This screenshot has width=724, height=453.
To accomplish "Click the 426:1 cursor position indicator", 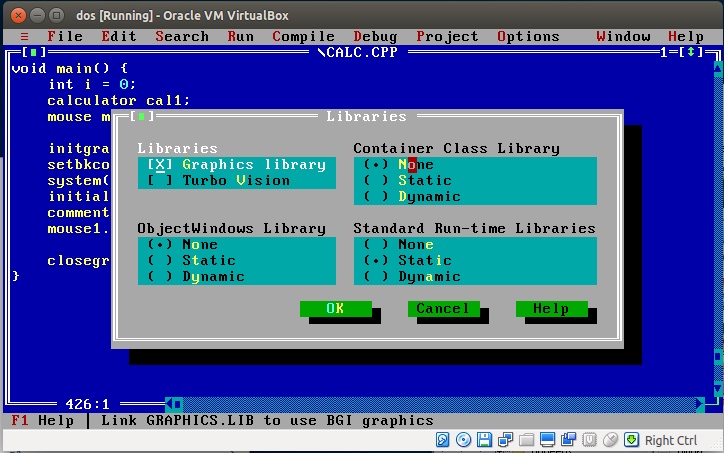I will (88, 404).
